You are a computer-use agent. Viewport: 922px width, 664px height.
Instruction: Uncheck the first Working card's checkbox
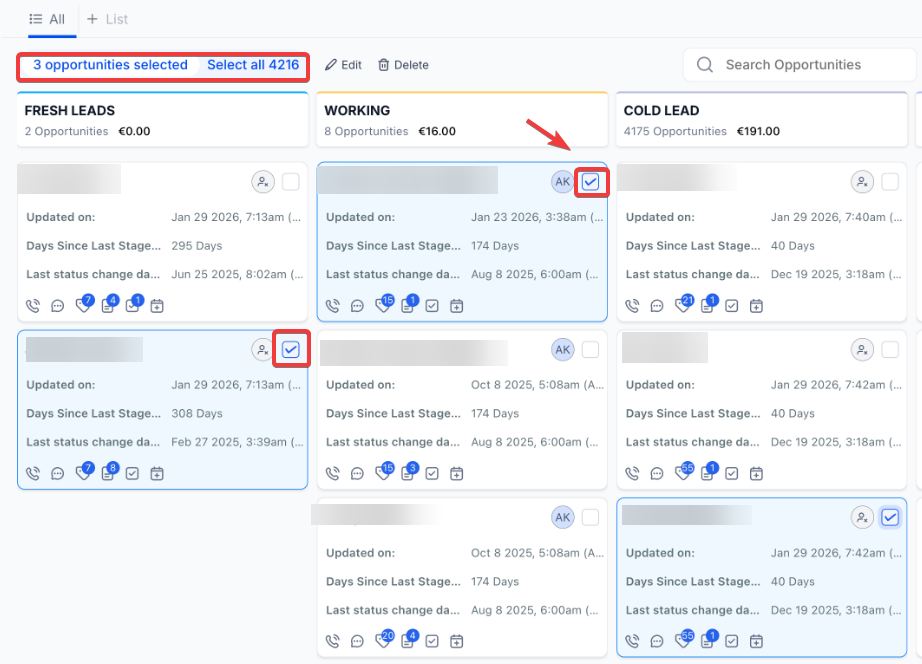click(x=590, y=182)
